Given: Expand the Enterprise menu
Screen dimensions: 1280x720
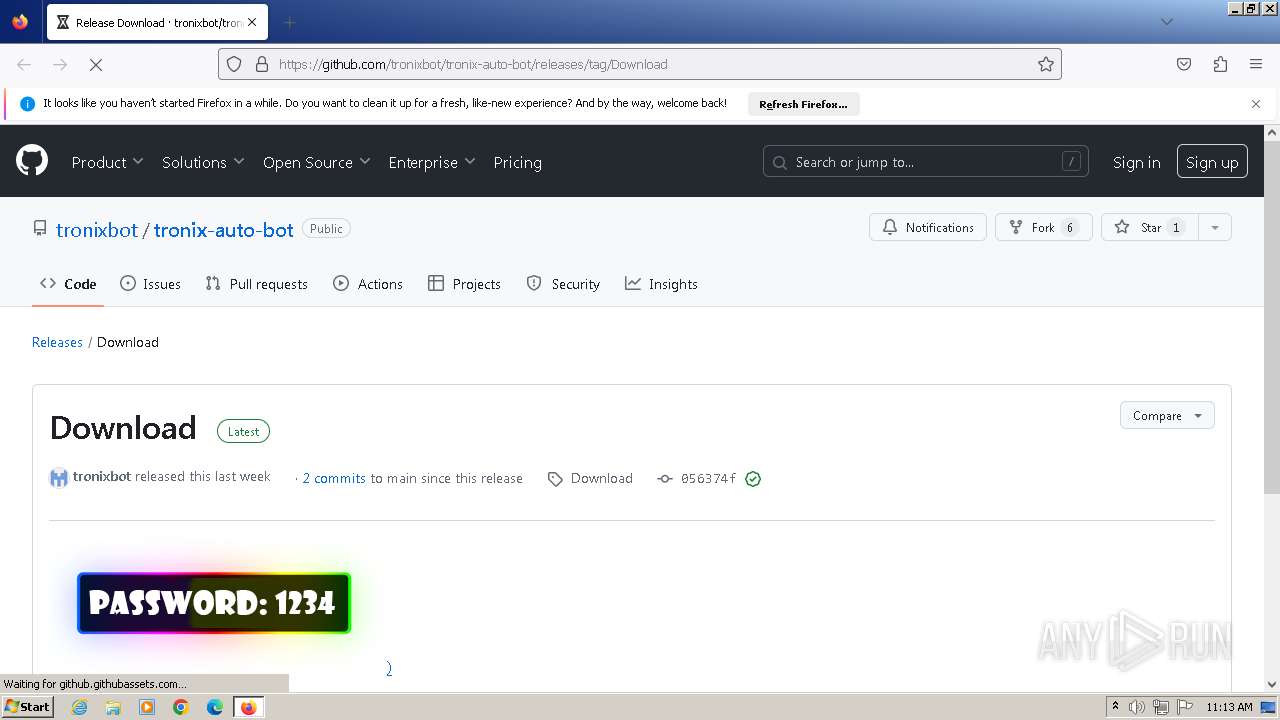Looking at the screenshot, I should (432, 162).
